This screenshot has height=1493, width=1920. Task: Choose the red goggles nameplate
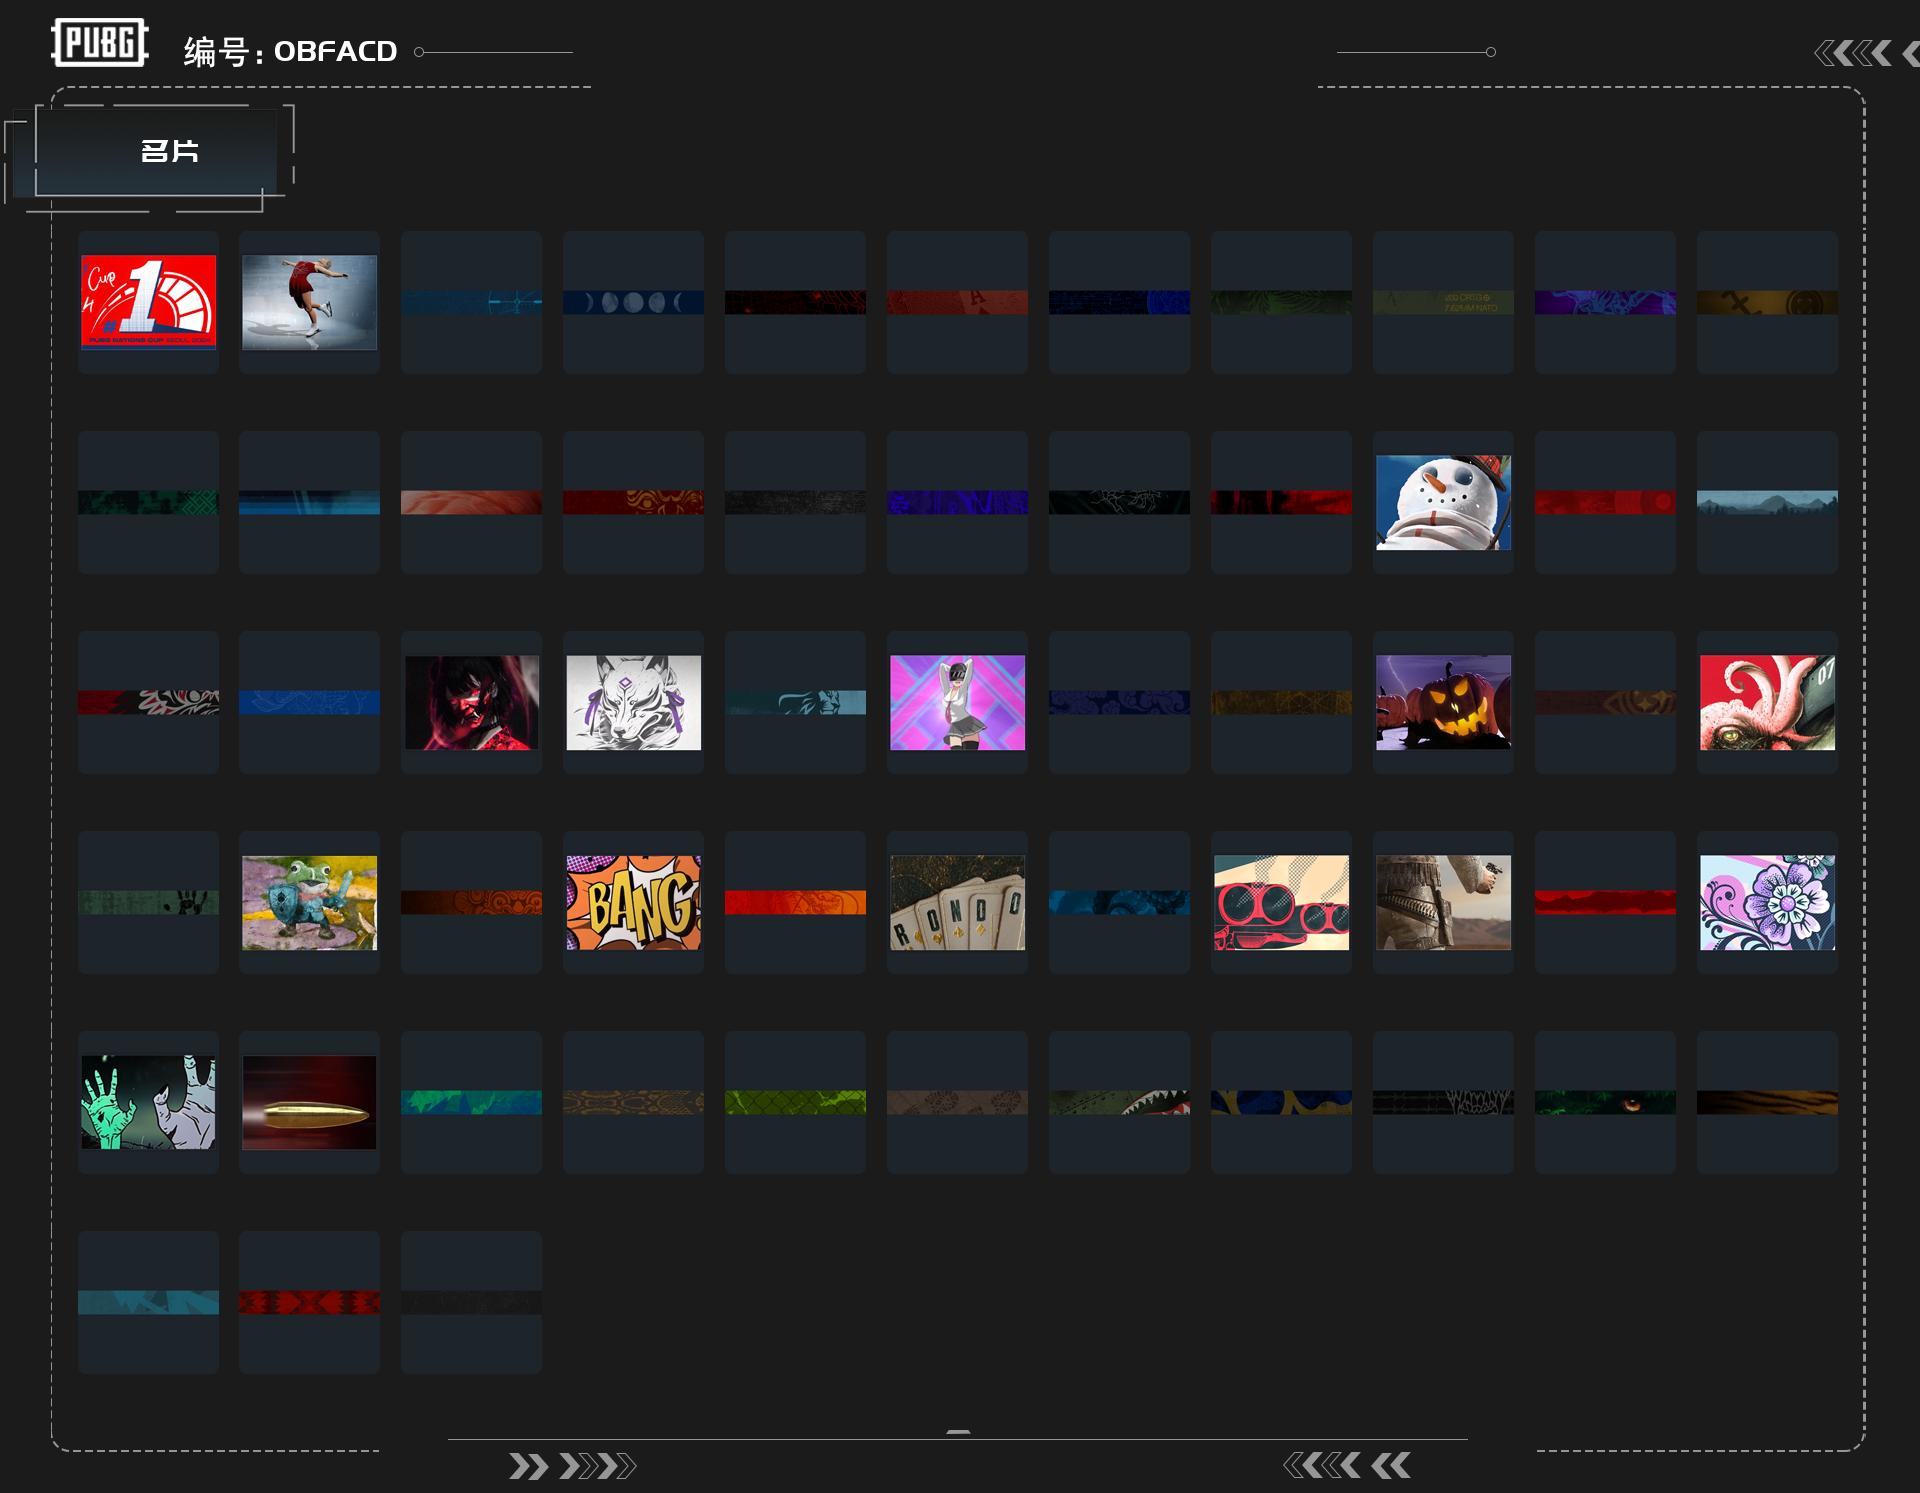coord(1281,902)
